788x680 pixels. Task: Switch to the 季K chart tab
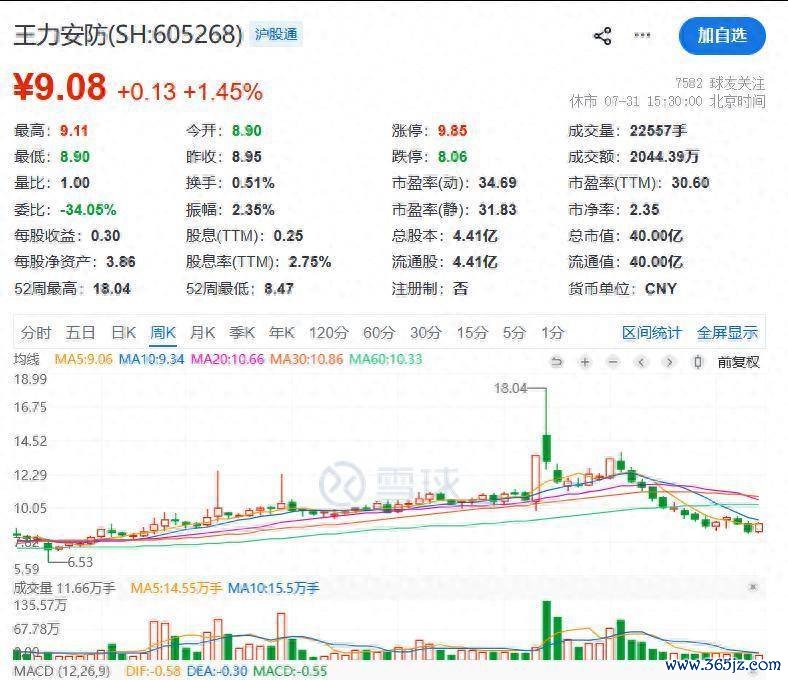point(242,333)
